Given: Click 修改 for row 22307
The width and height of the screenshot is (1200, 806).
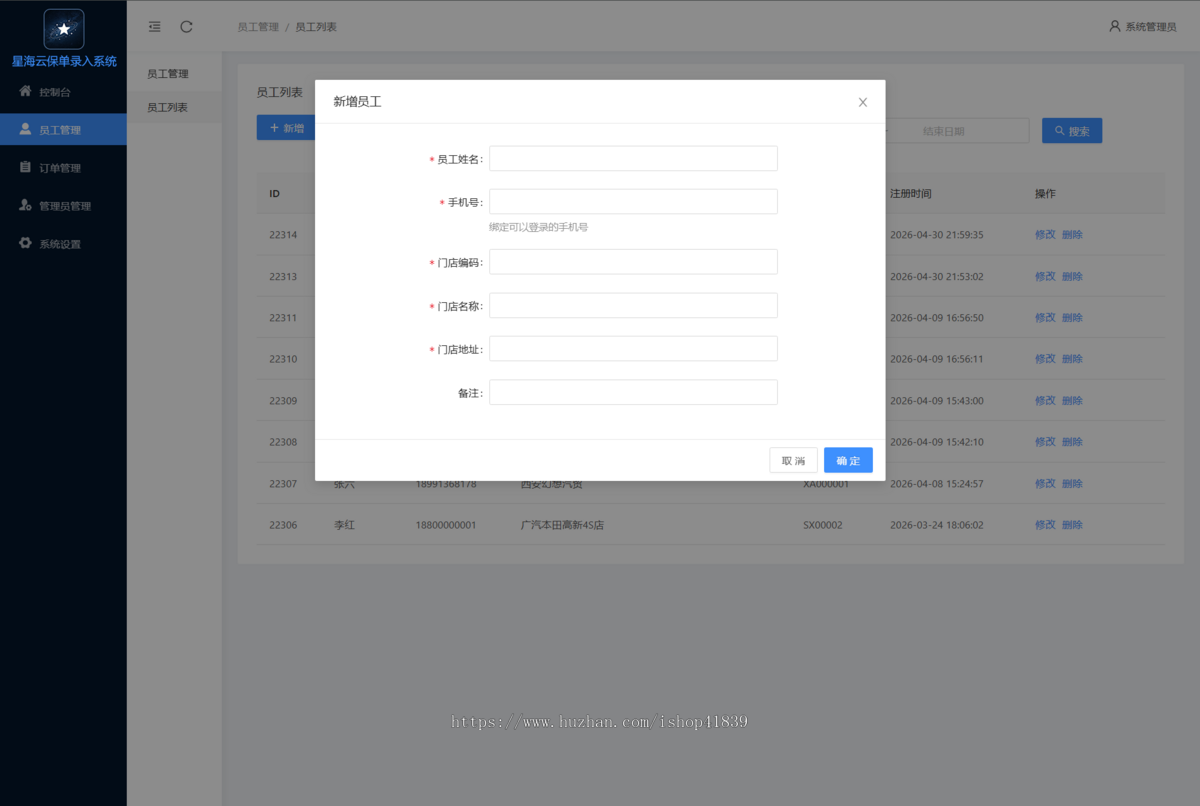Looking at the screenshot, I should click(x=1045, y=484).
